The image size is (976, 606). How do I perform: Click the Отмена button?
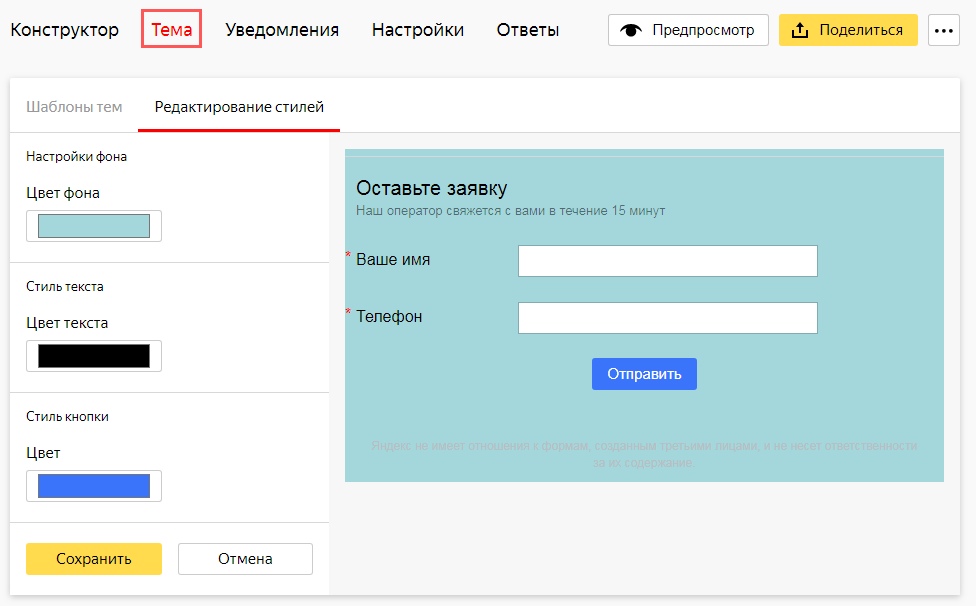tap(245, 559)
